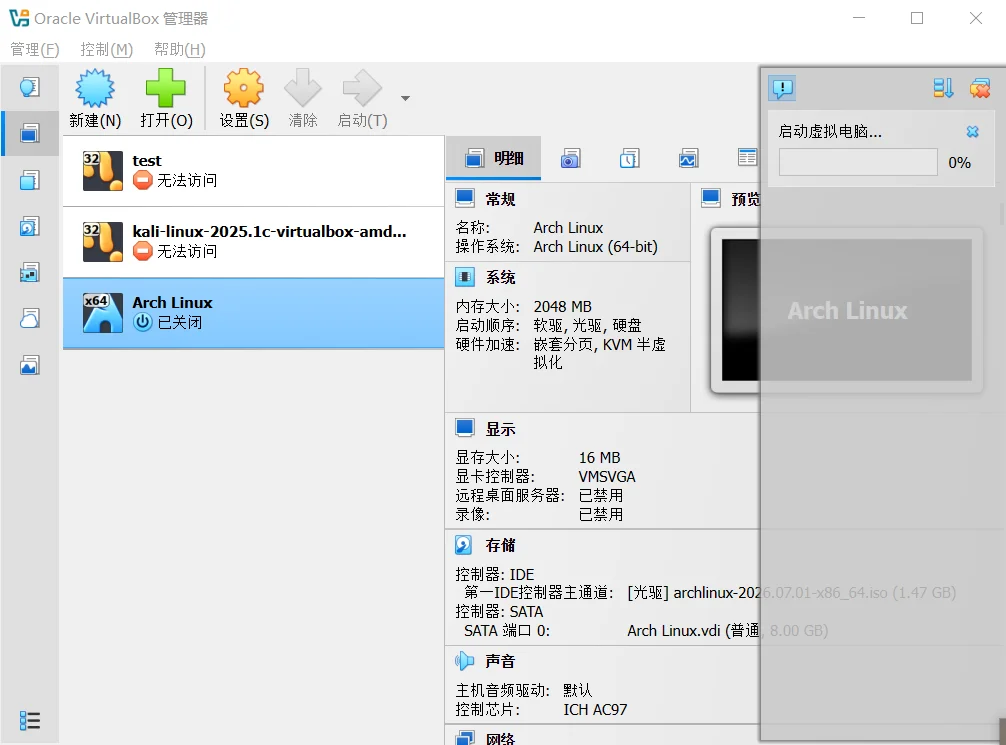This screenshot has height=745, width=1006.
Task: Open the 控制(M) menu
Action: coord(107,49)
